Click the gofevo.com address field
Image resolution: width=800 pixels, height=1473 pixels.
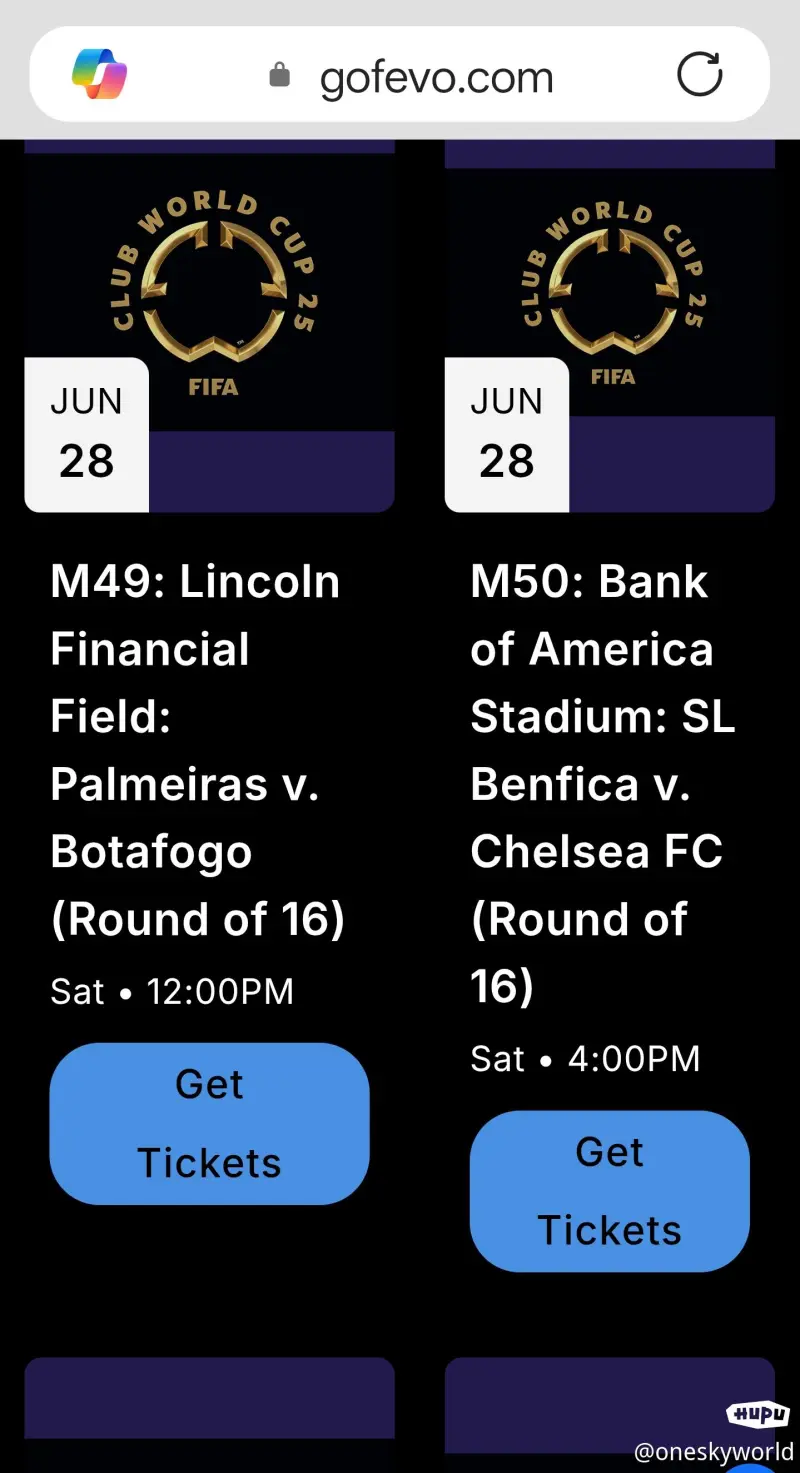pyautogui.click(x=436, y=78)
